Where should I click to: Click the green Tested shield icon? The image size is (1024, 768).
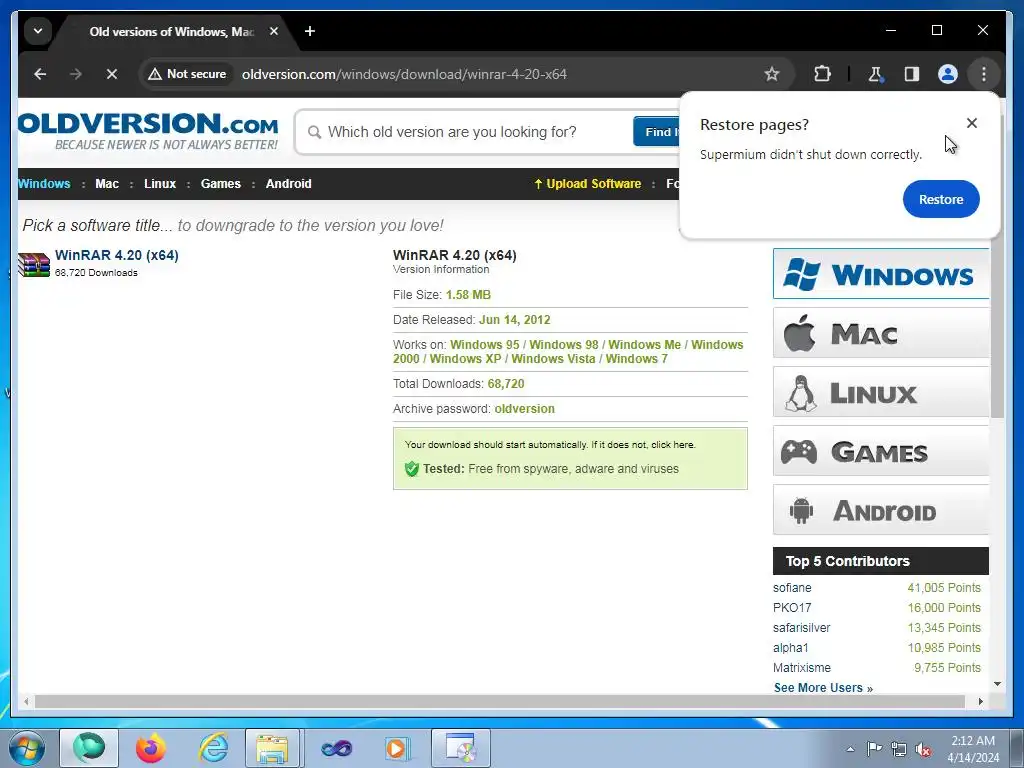click(x=411, y=469)
